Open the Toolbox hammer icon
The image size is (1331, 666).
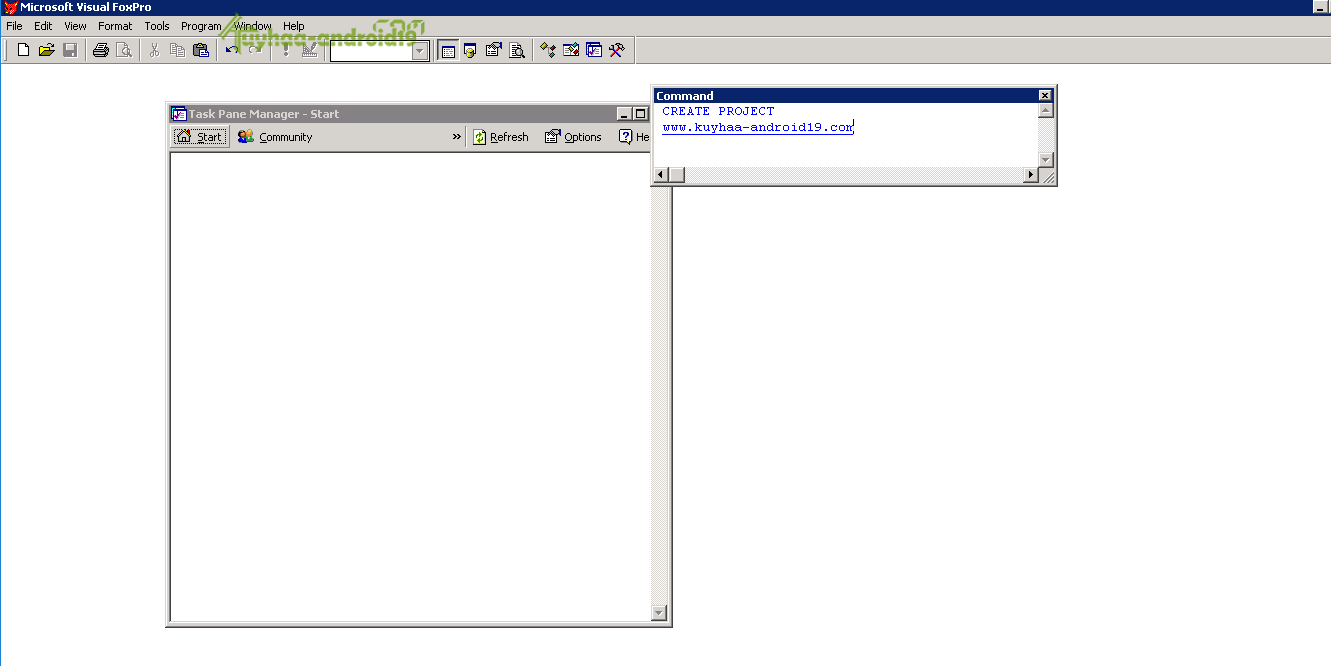[617, 50]
